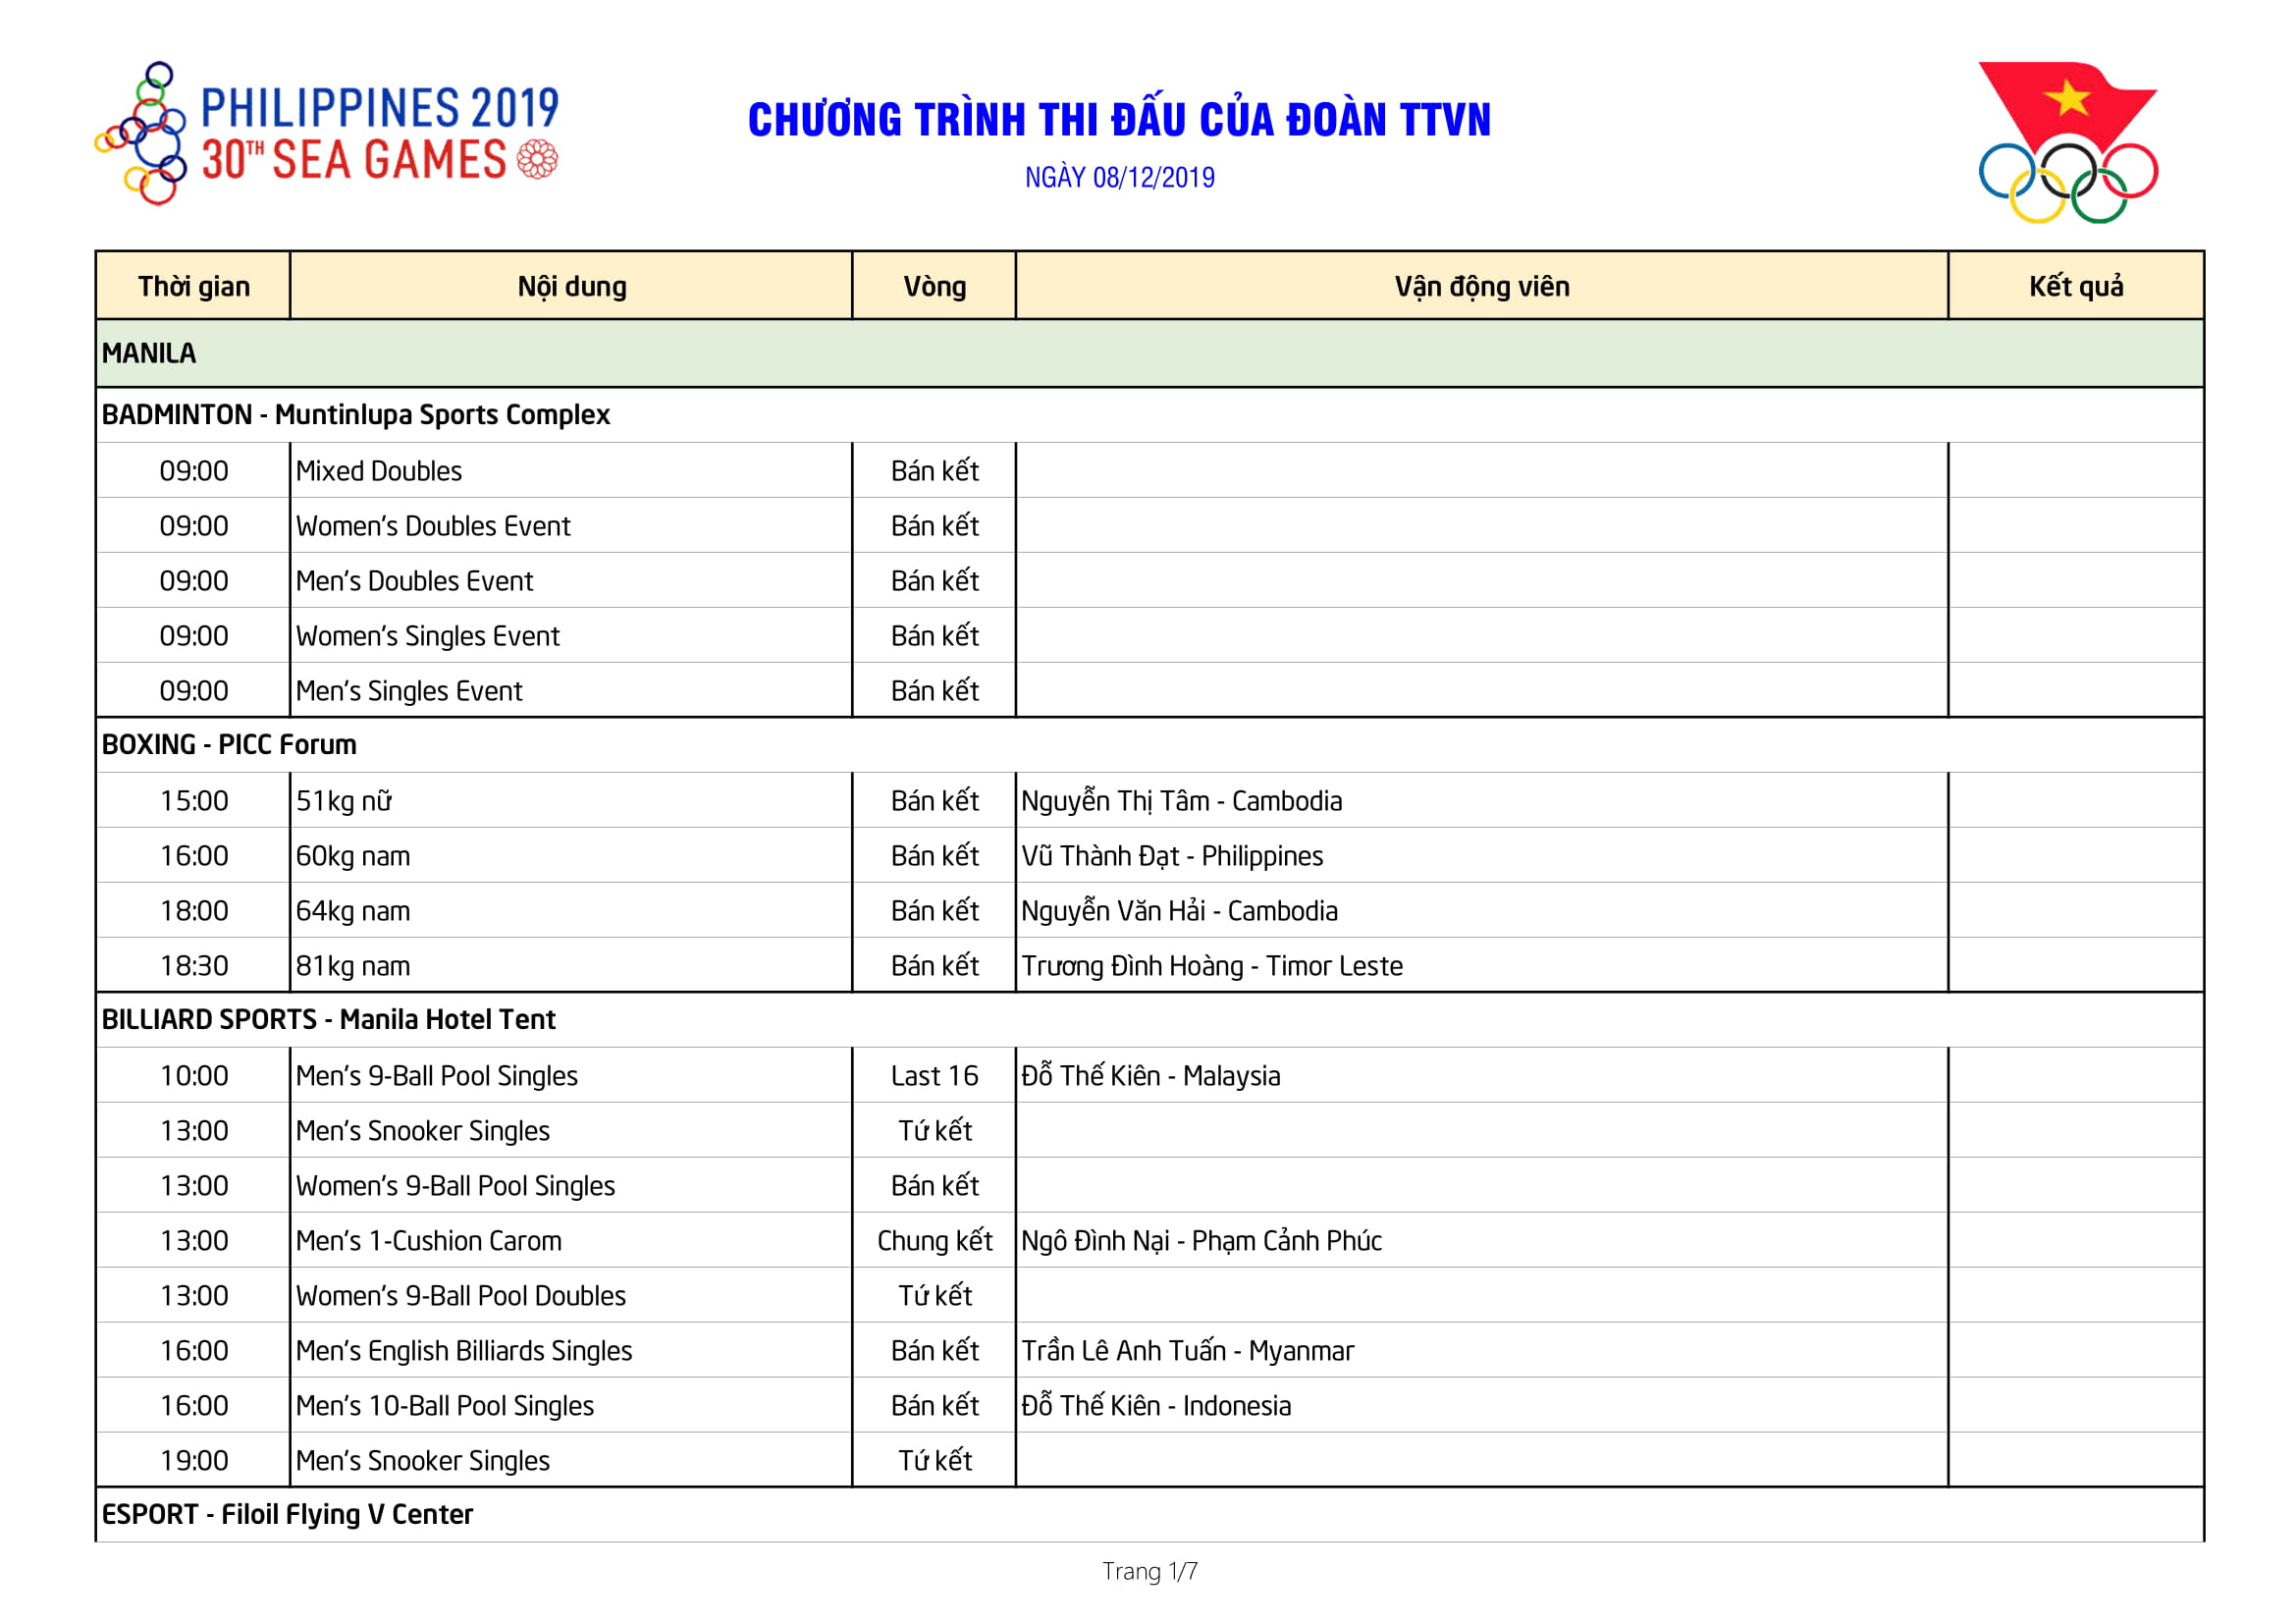Click the ESPORT - Filoil Flying V Center heading
This screenshot has width=2296, height=1624.
287,1515
